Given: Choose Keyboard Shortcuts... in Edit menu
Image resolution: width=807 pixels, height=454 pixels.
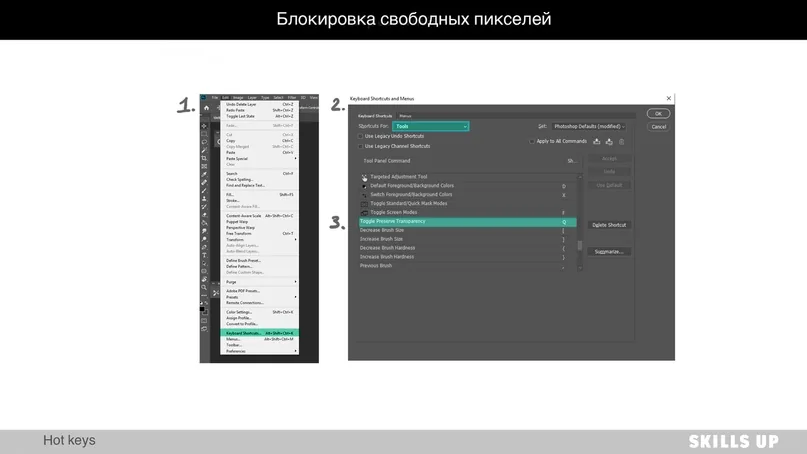Looking at the screenshot, I should [x=259, y=333].
